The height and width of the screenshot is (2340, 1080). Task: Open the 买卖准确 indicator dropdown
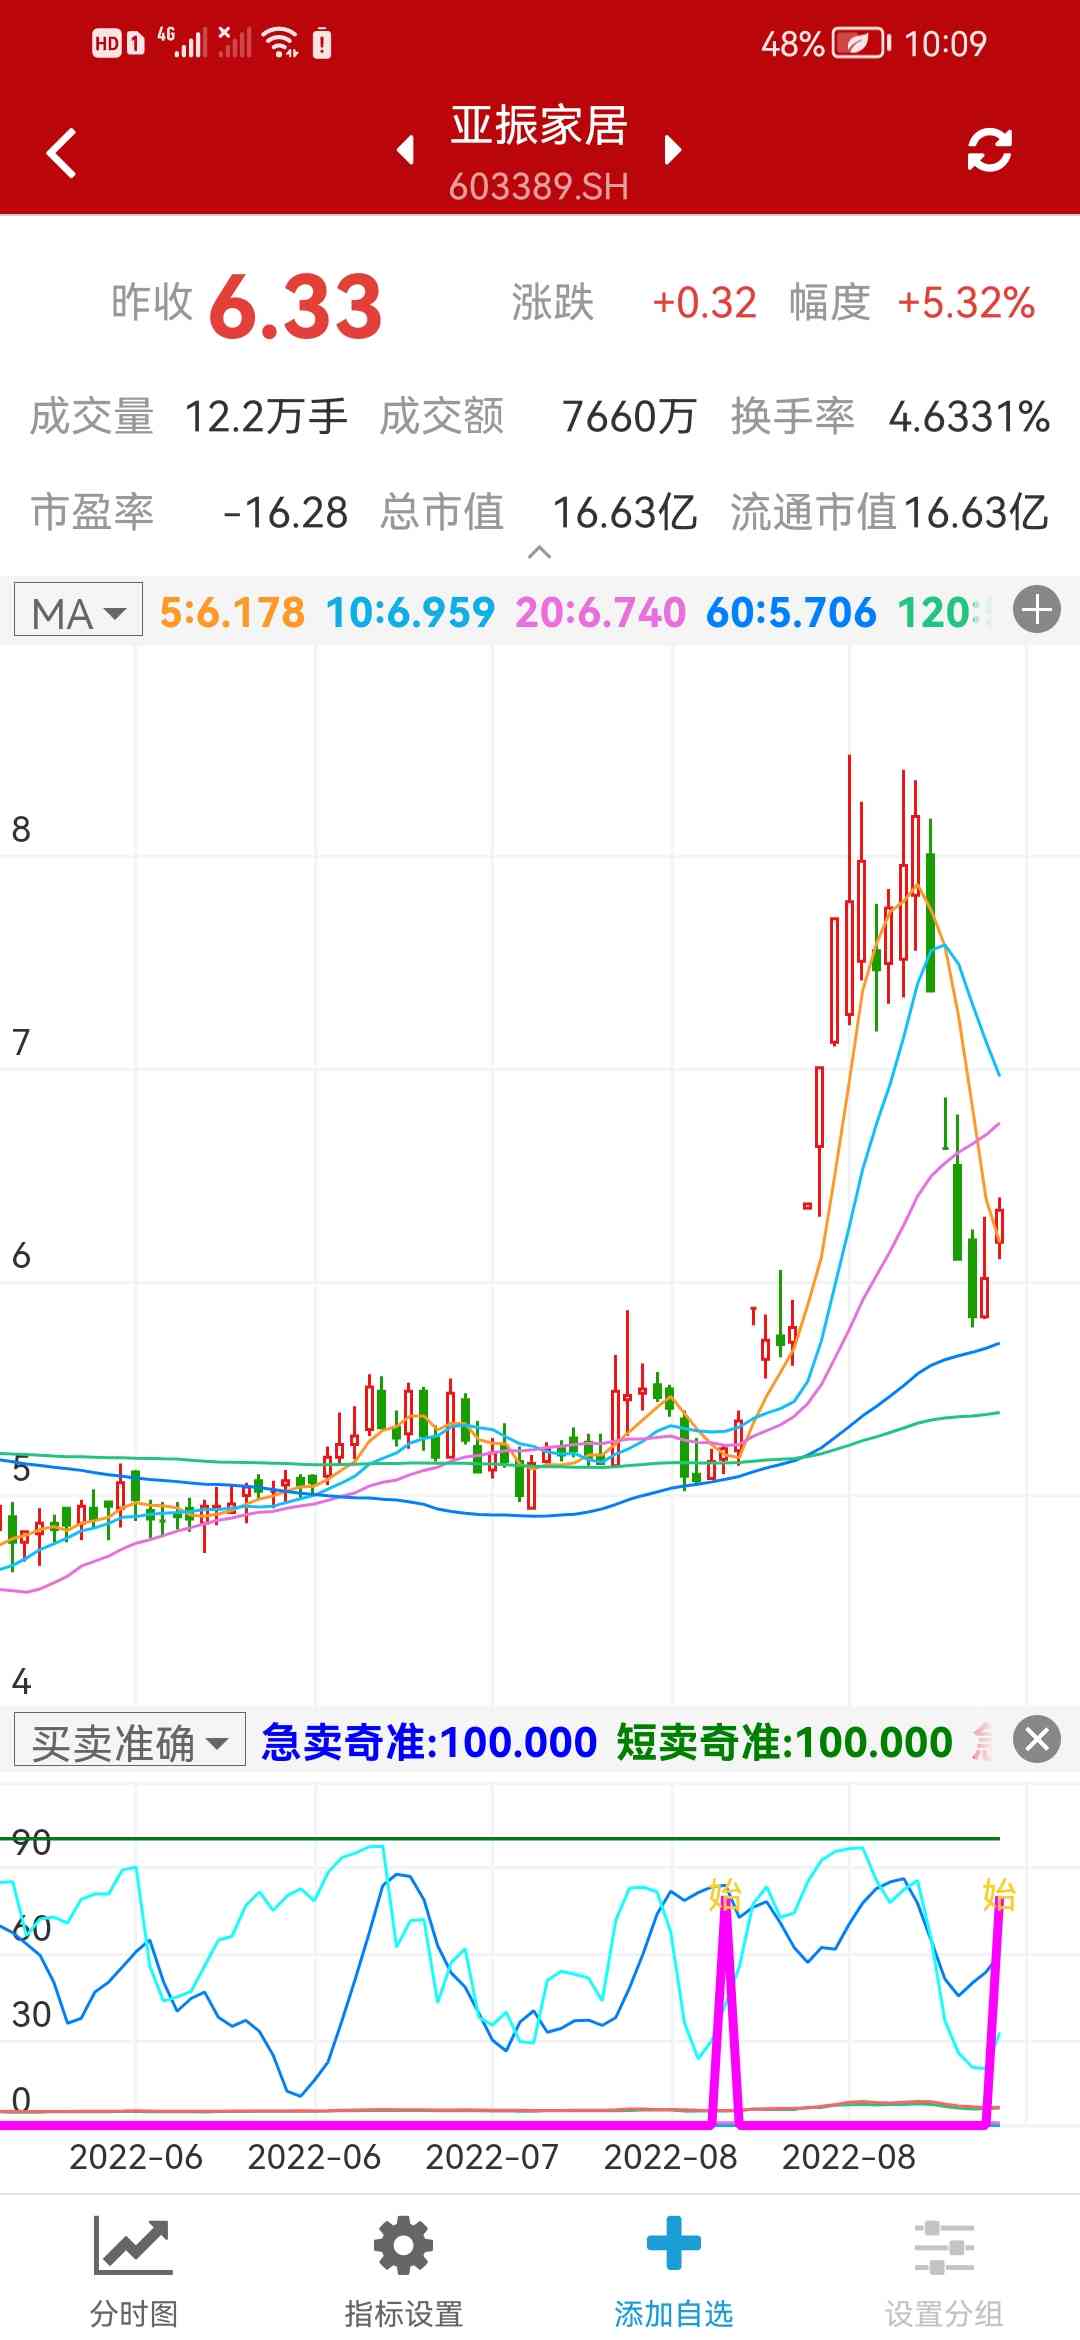pos(129,1743)
